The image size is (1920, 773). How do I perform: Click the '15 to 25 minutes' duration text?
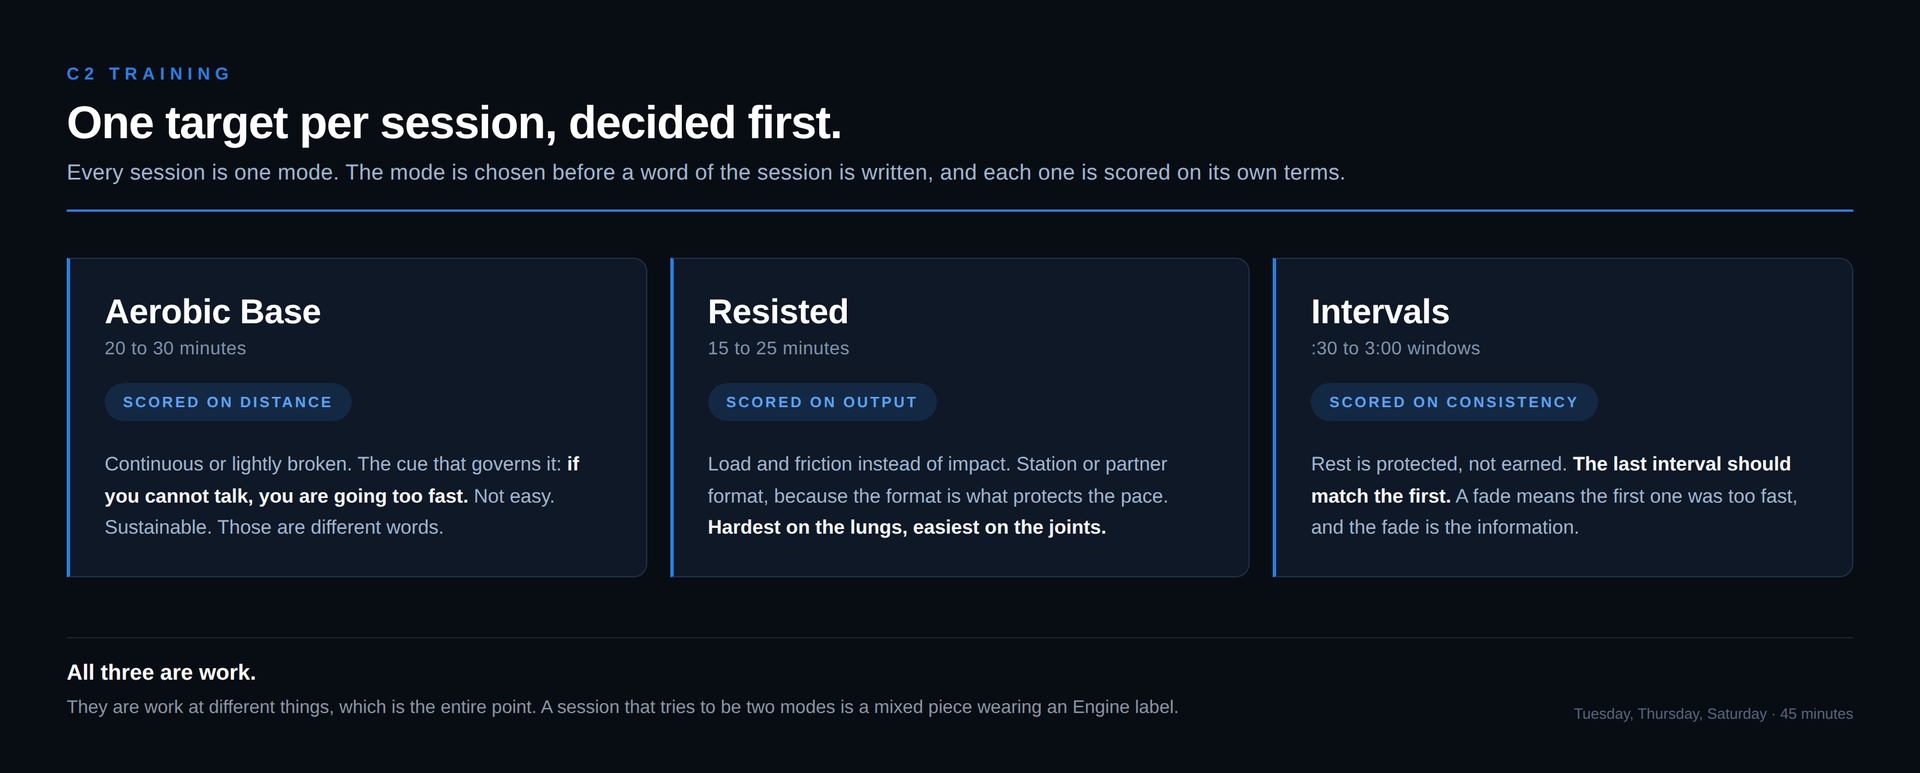point(778,348)
